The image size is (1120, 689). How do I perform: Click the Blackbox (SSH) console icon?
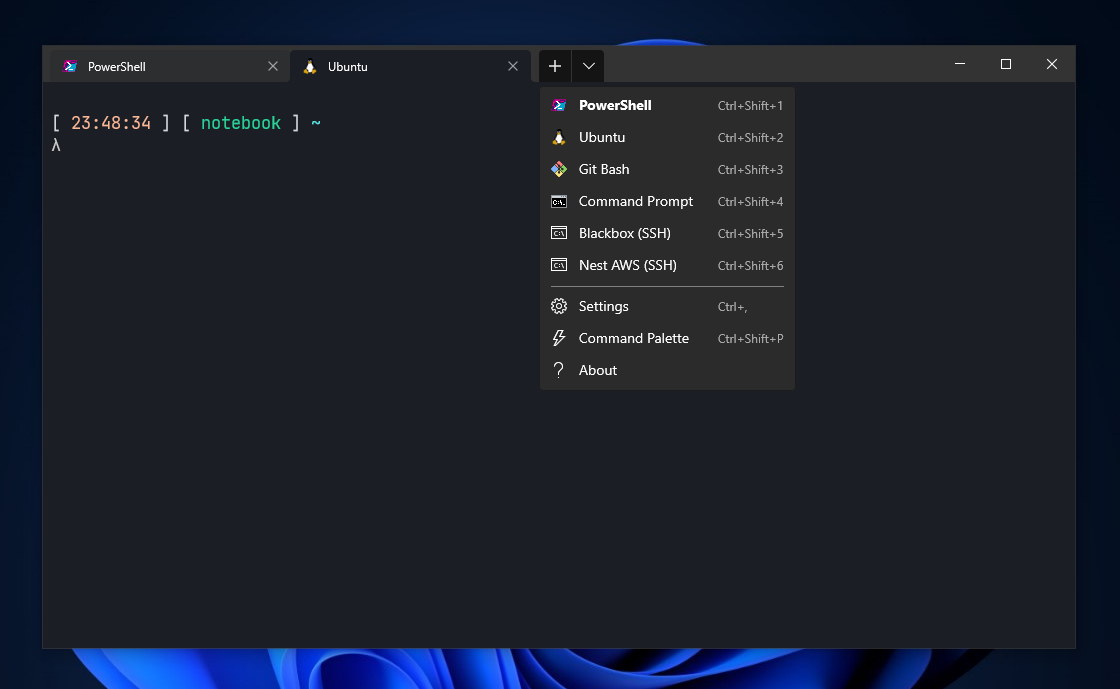(x=559, y=233)
